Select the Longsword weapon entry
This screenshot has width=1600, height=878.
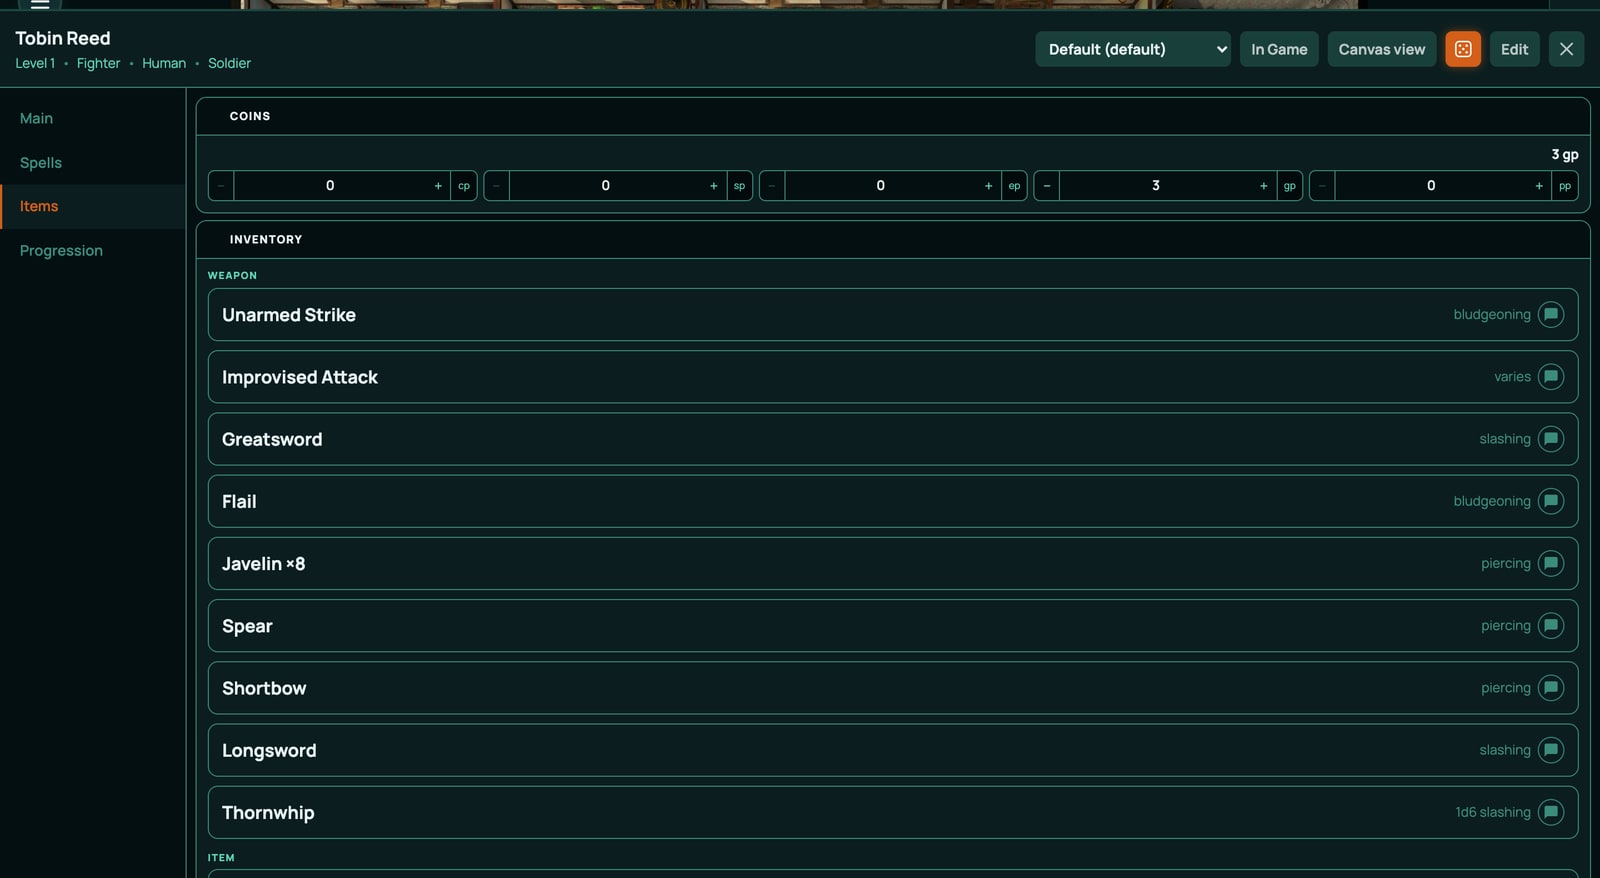pyautogui.click(x=893, y=750)
